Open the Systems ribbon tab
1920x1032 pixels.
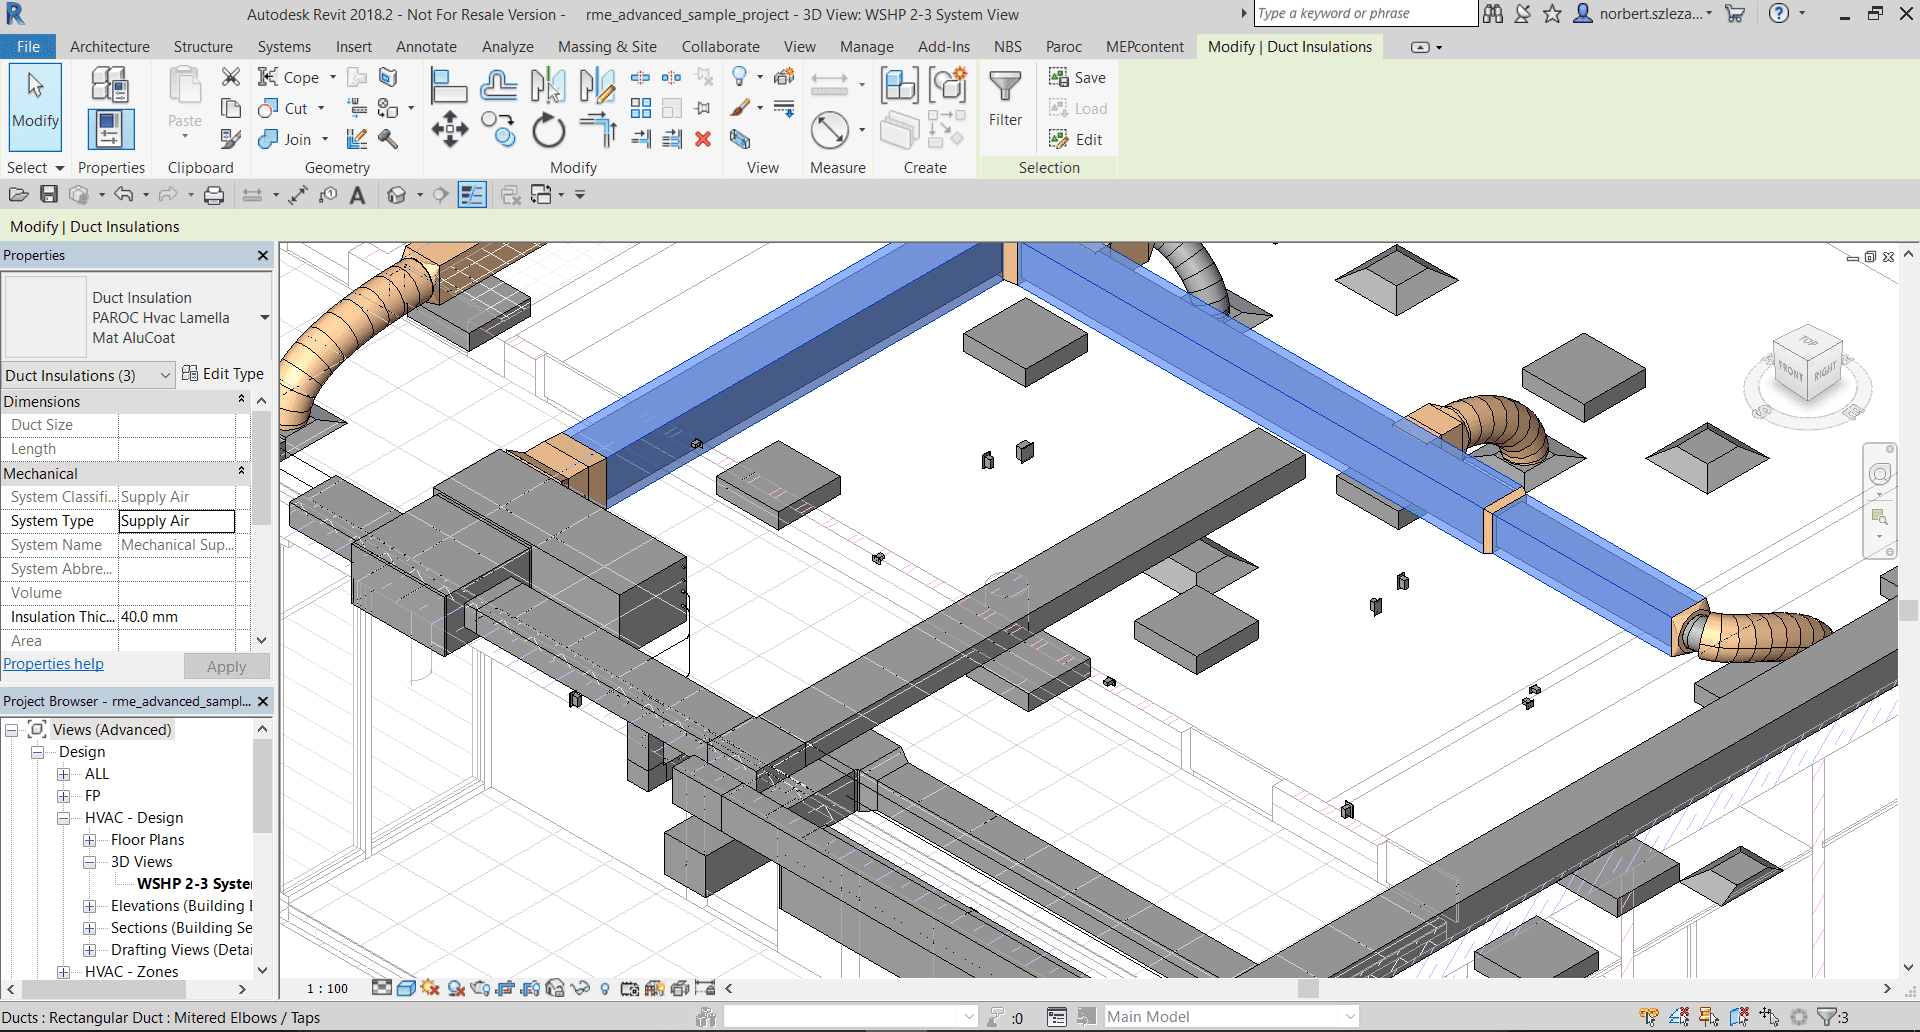click(x=284, y=47)
